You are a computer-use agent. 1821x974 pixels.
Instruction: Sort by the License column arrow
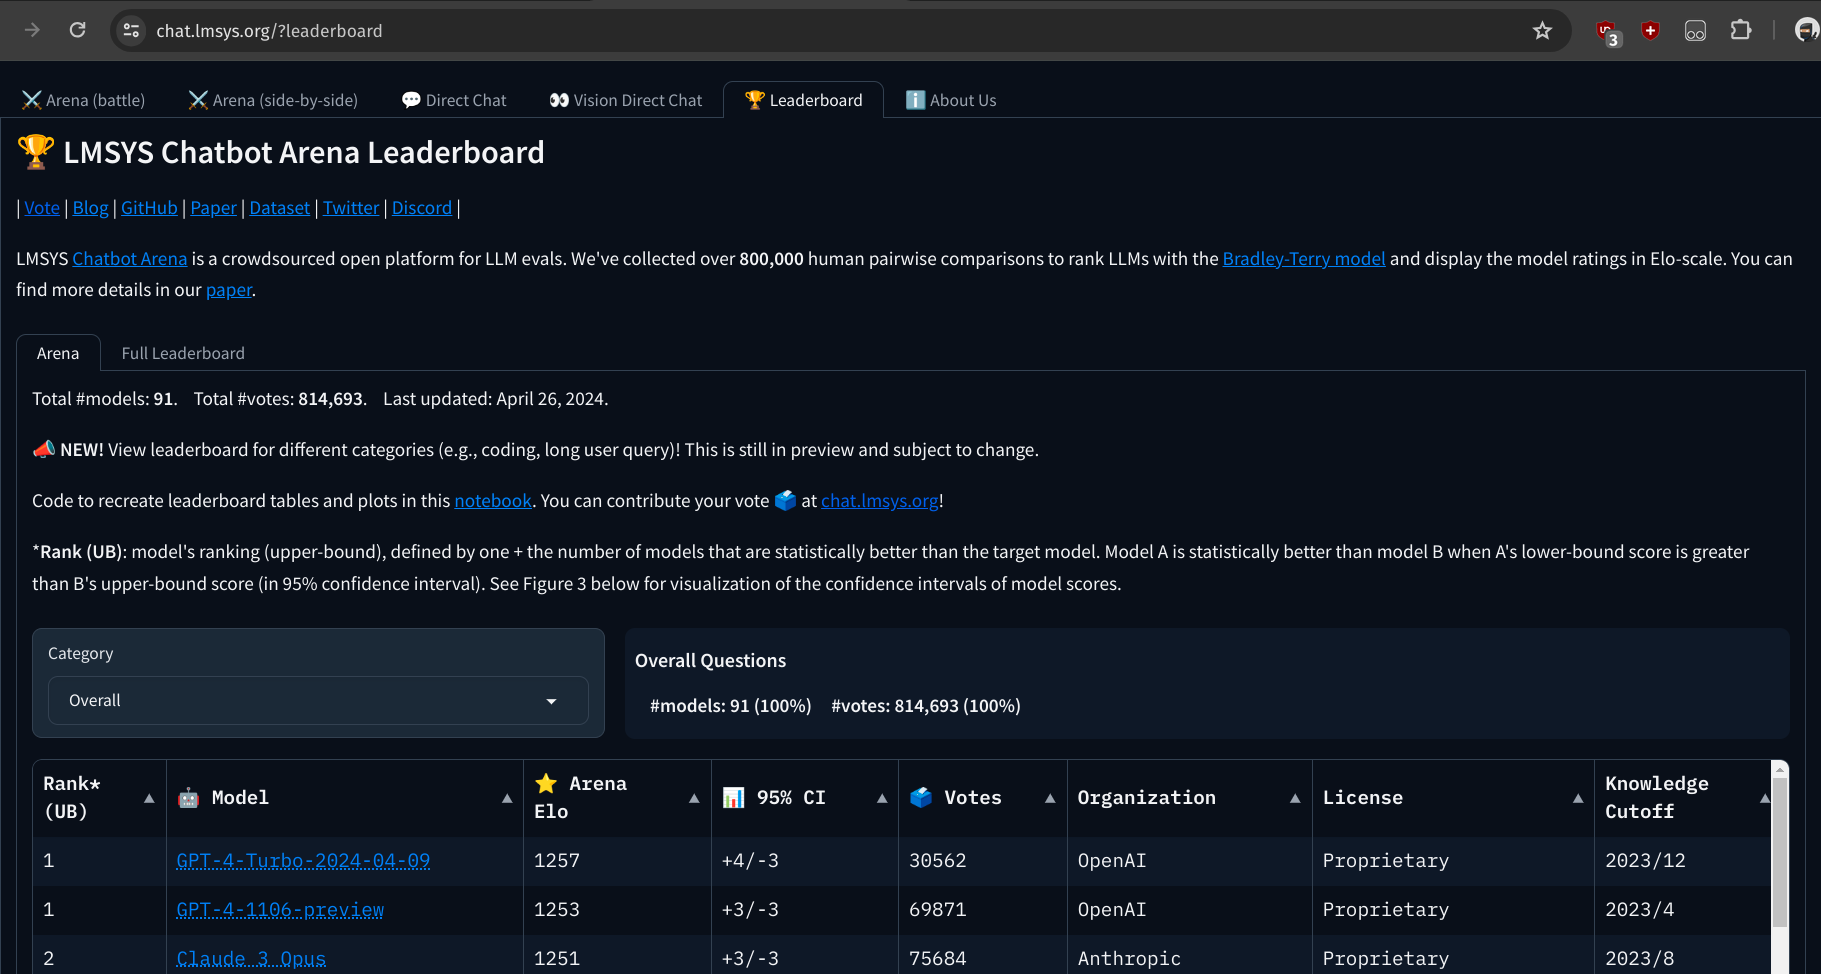click(1578, 798)
